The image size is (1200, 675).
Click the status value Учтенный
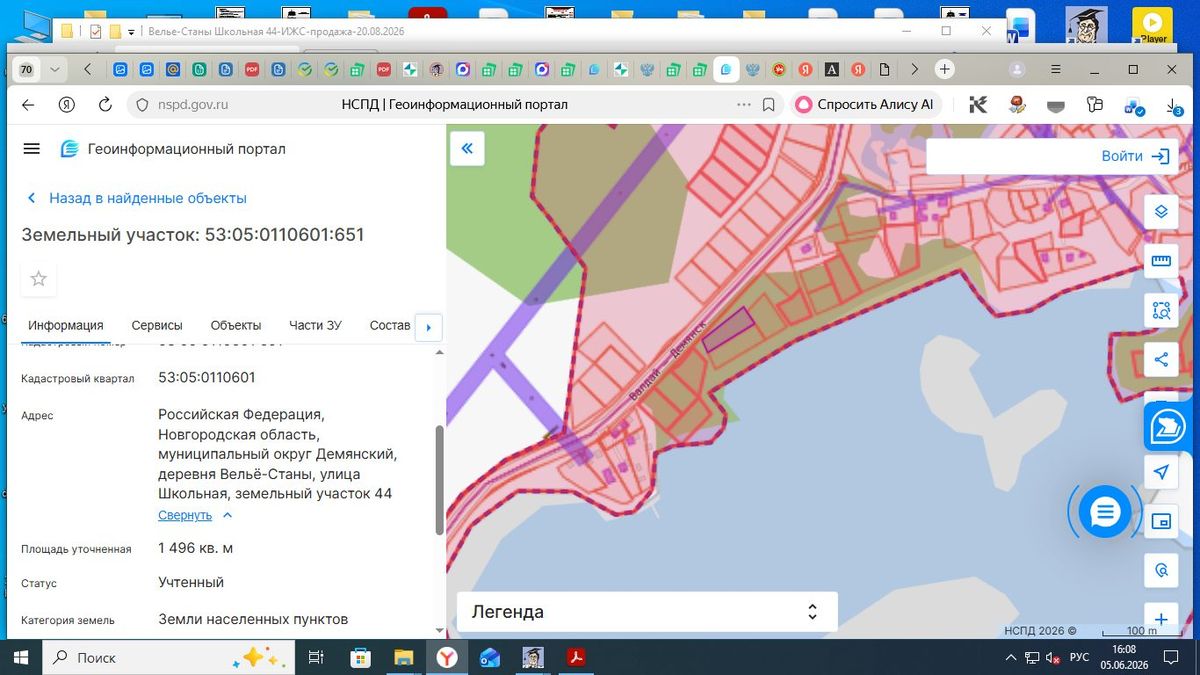pyautogui.click(x=191, y=582)
